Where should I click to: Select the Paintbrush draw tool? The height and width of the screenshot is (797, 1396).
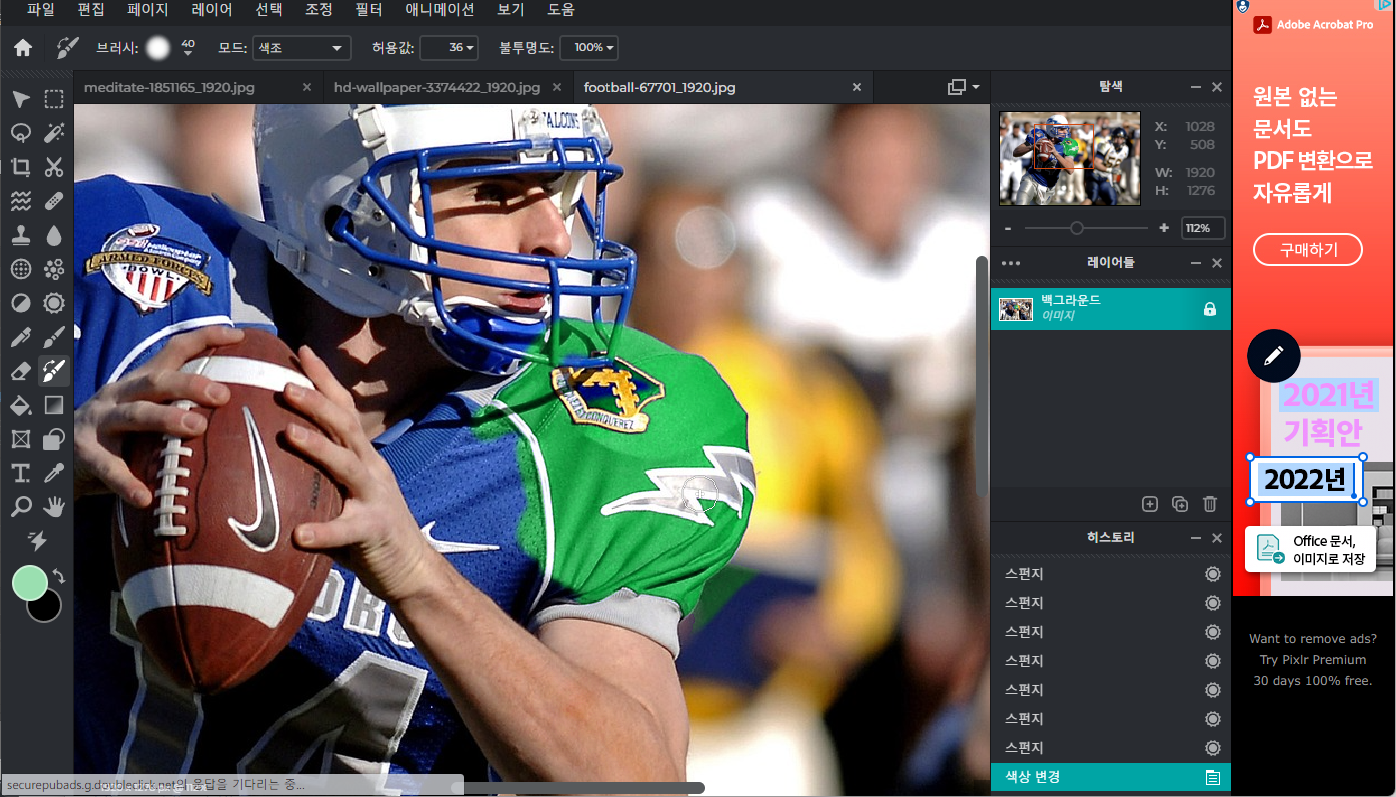[x=54, y=337]
